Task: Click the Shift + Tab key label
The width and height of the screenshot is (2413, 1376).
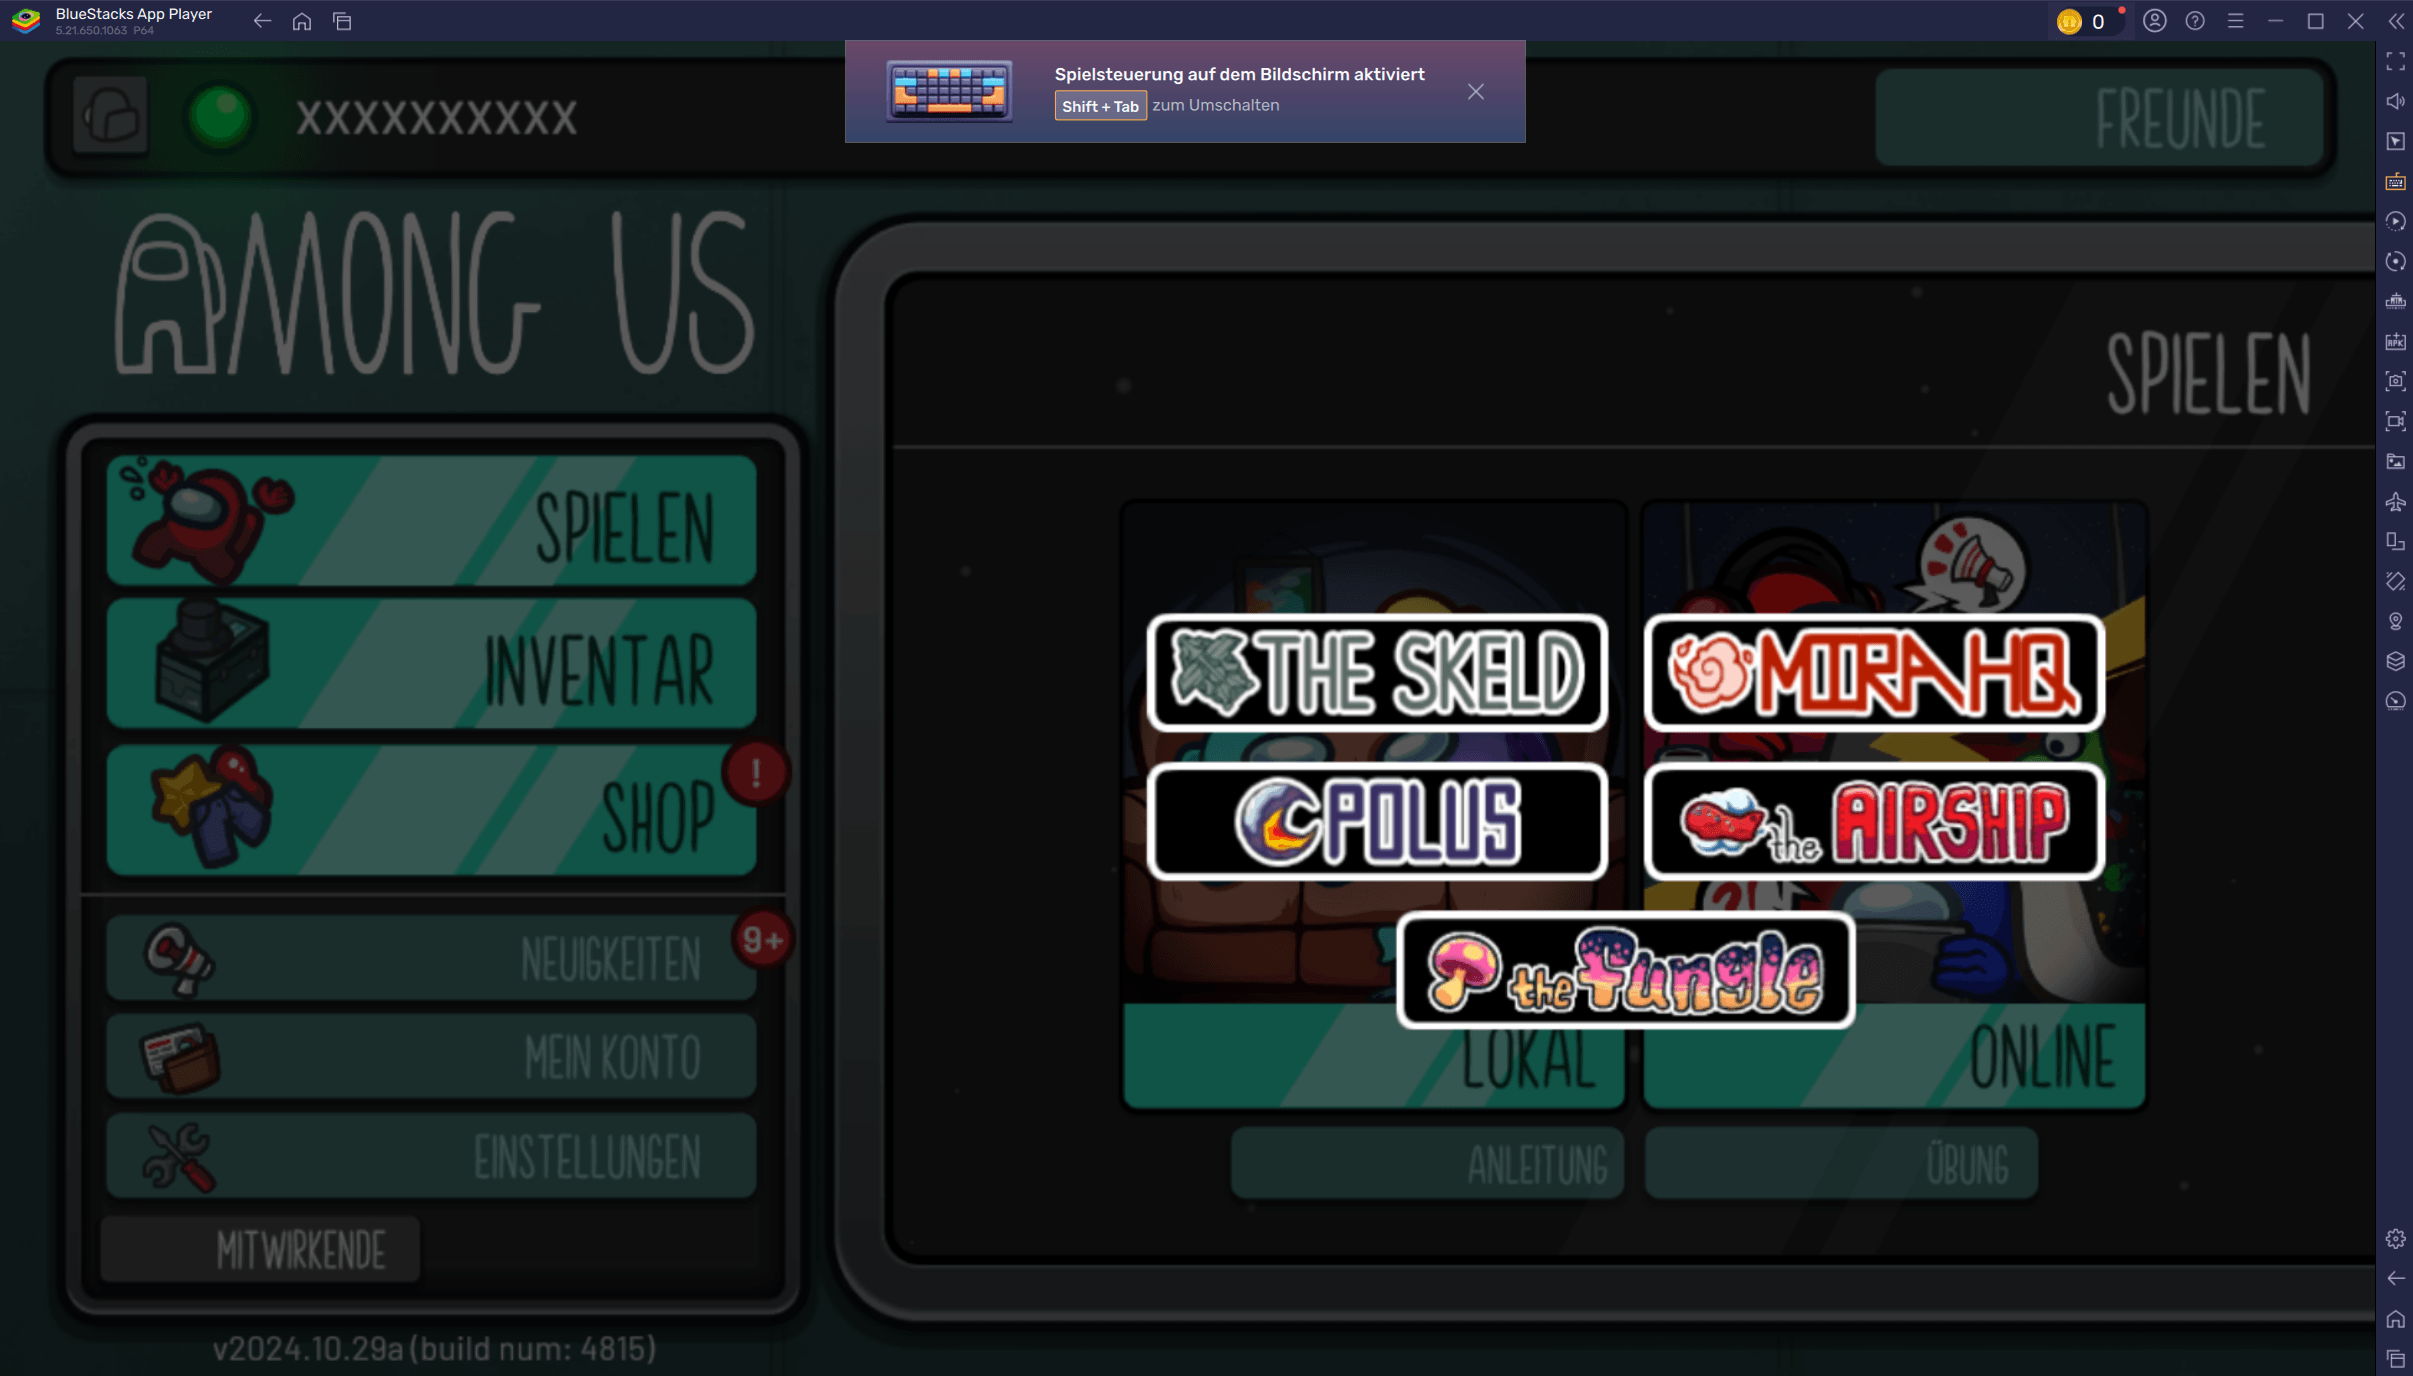Action: (x=1100, y=106)
